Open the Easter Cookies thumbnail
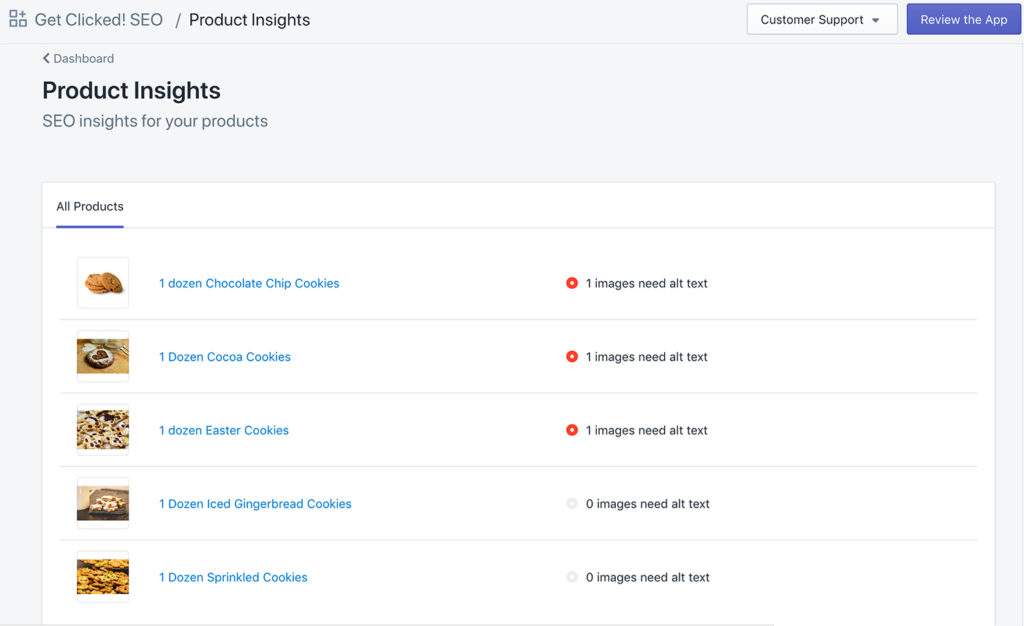 103,430
